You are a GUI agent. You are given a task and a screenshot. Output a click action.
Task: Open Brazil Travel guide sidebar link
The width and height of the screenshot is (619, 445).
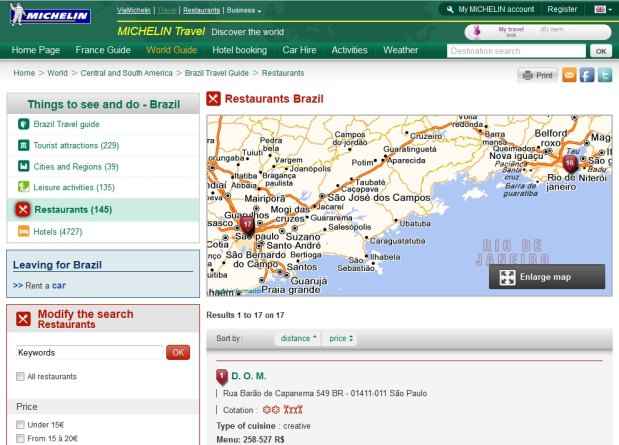pos(66,124)
